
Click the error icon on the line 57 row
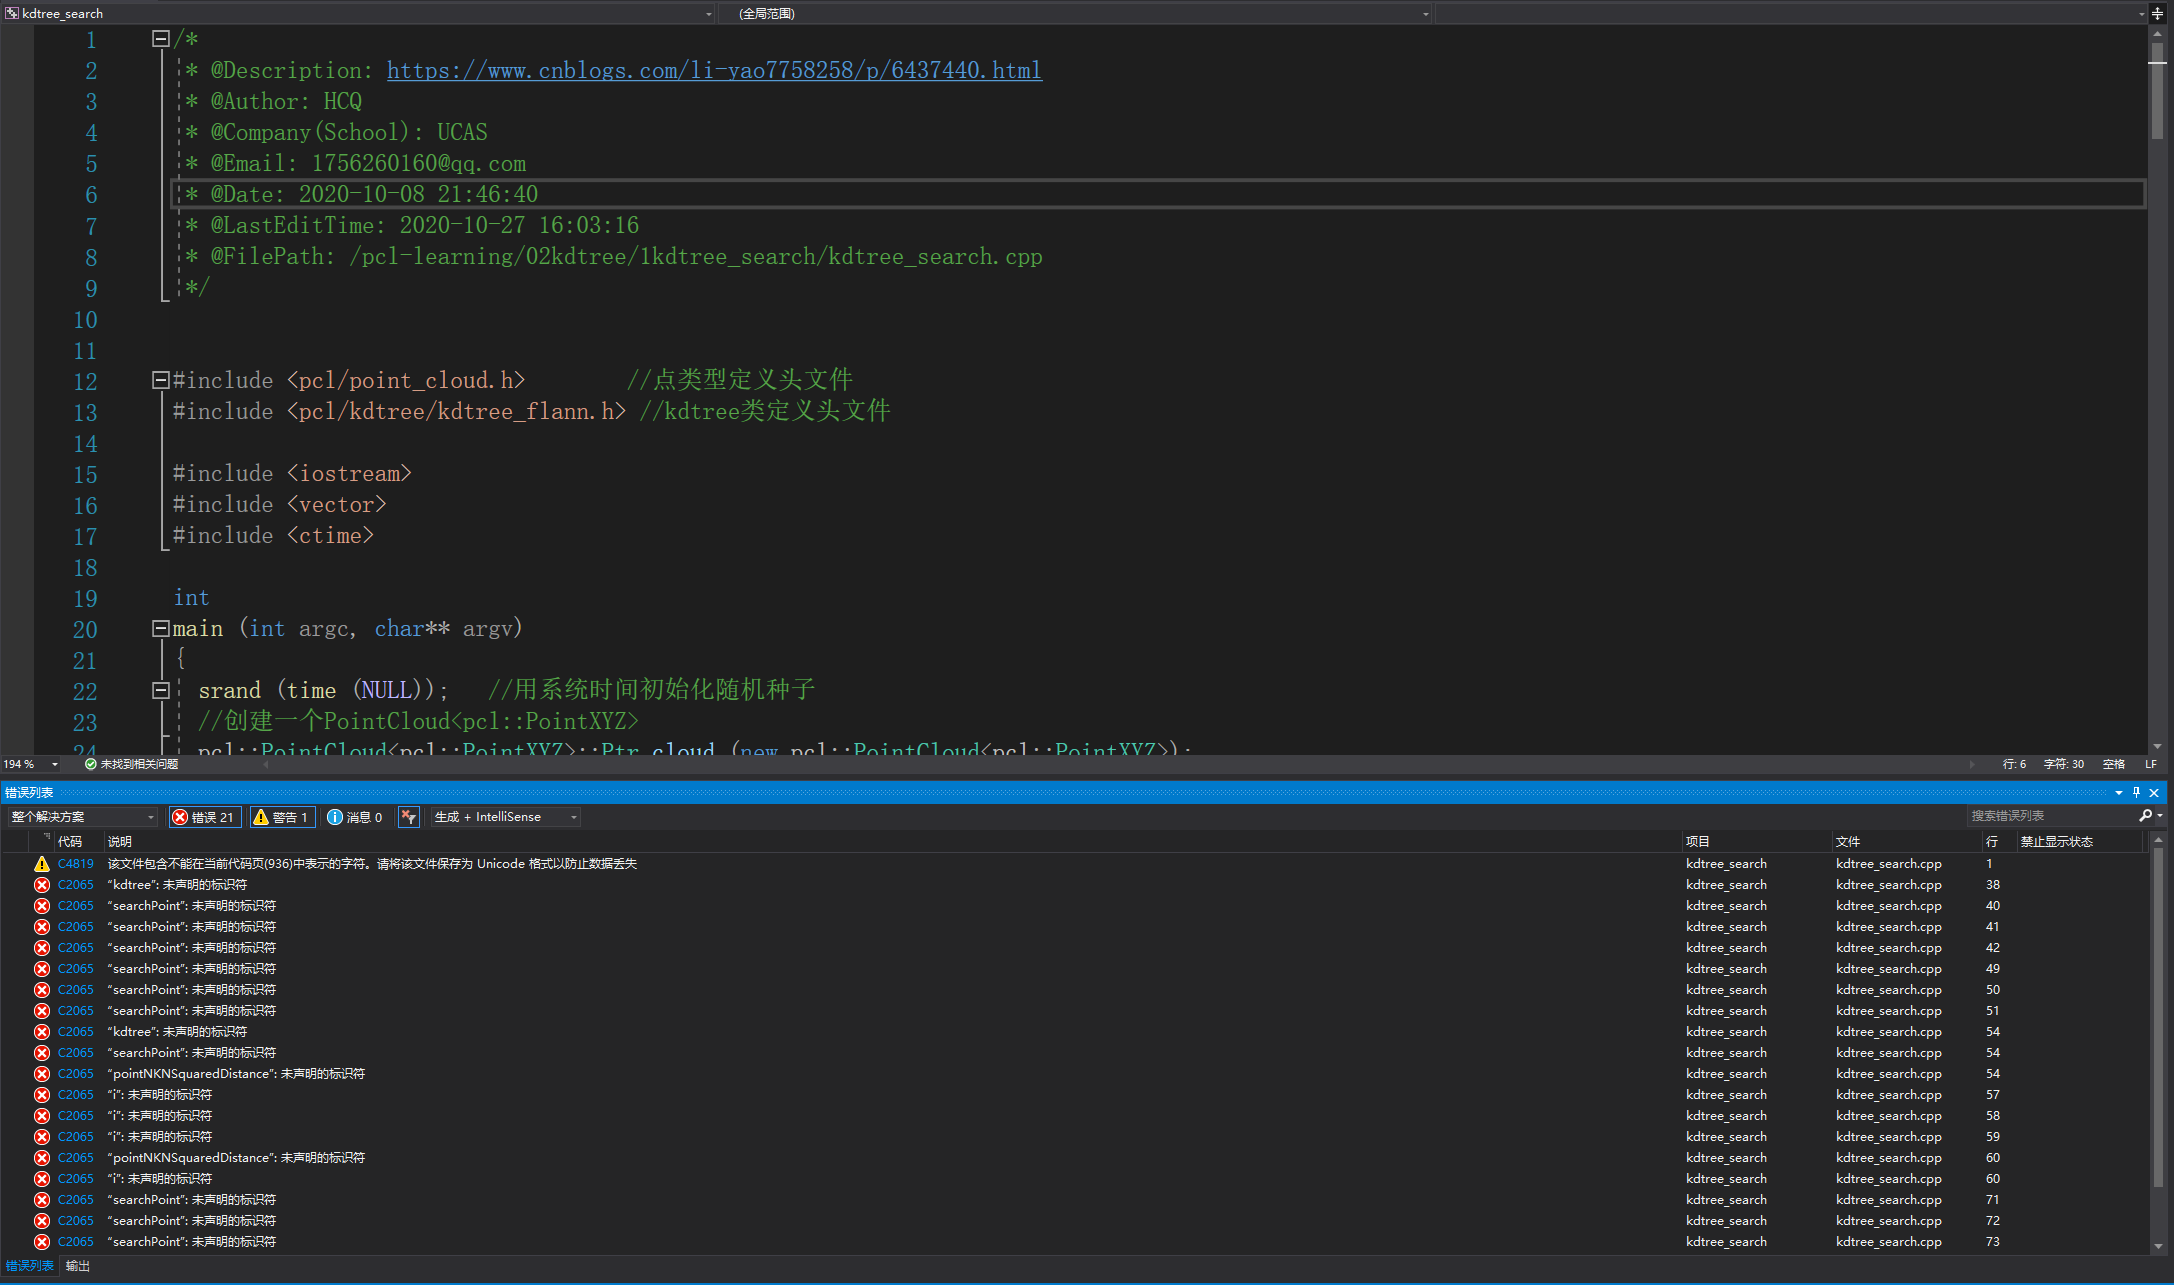(41, 1095)
